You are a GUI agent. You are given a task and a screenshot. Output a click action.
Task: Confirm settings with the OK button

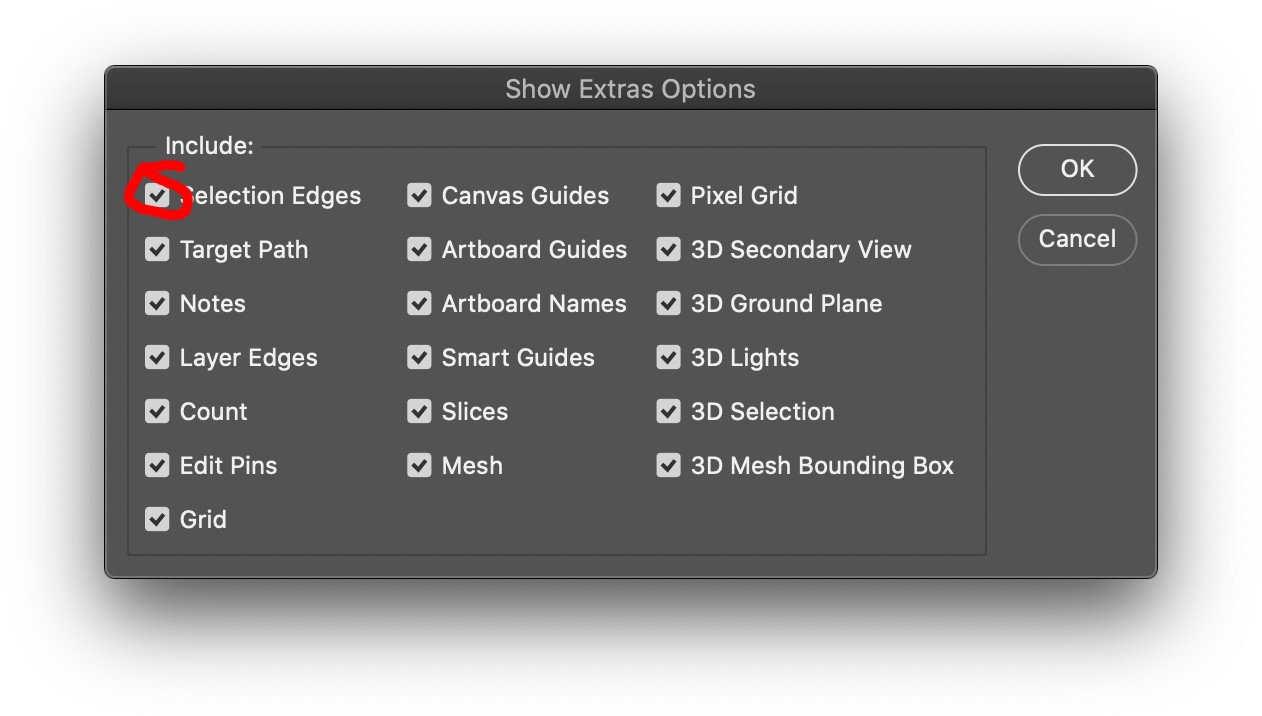pos(1077,170)
